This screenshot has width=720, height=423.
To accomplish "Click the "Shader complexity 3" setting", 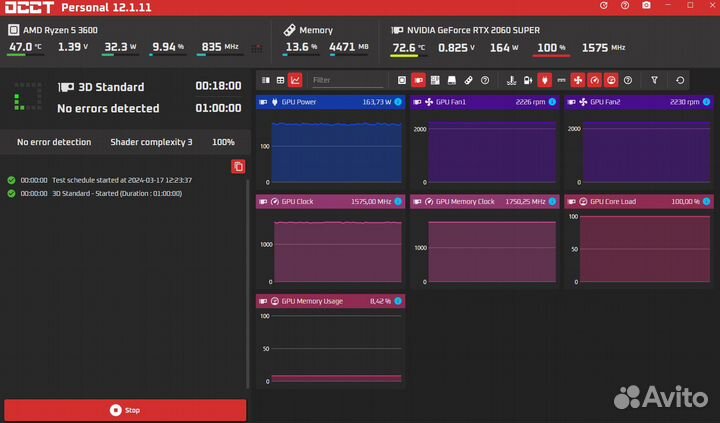I will [151, 142].
